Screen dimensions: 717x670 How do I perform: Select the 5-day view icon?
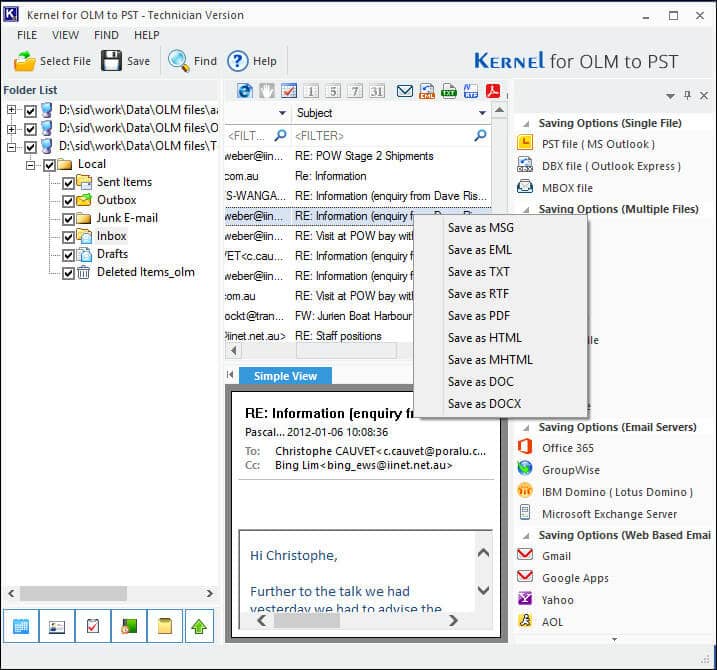[333, 91]
